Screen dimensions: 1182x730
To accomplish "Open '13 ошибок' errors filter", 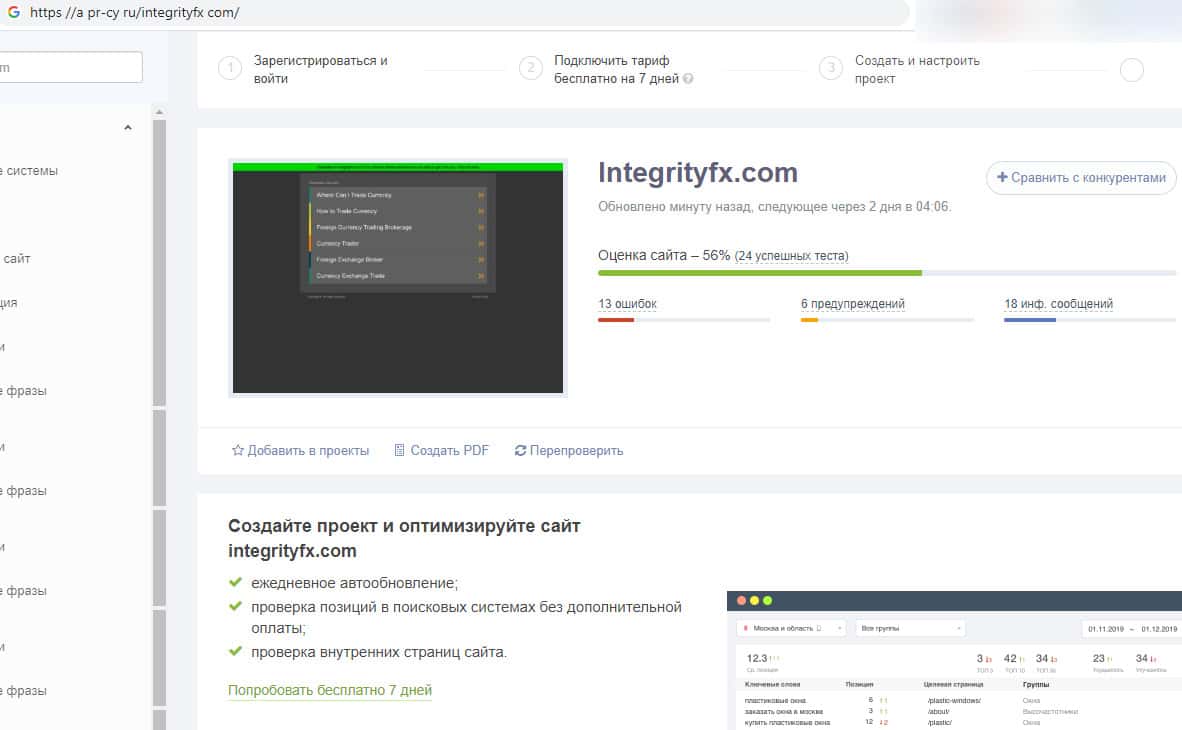I will point(627,304).
